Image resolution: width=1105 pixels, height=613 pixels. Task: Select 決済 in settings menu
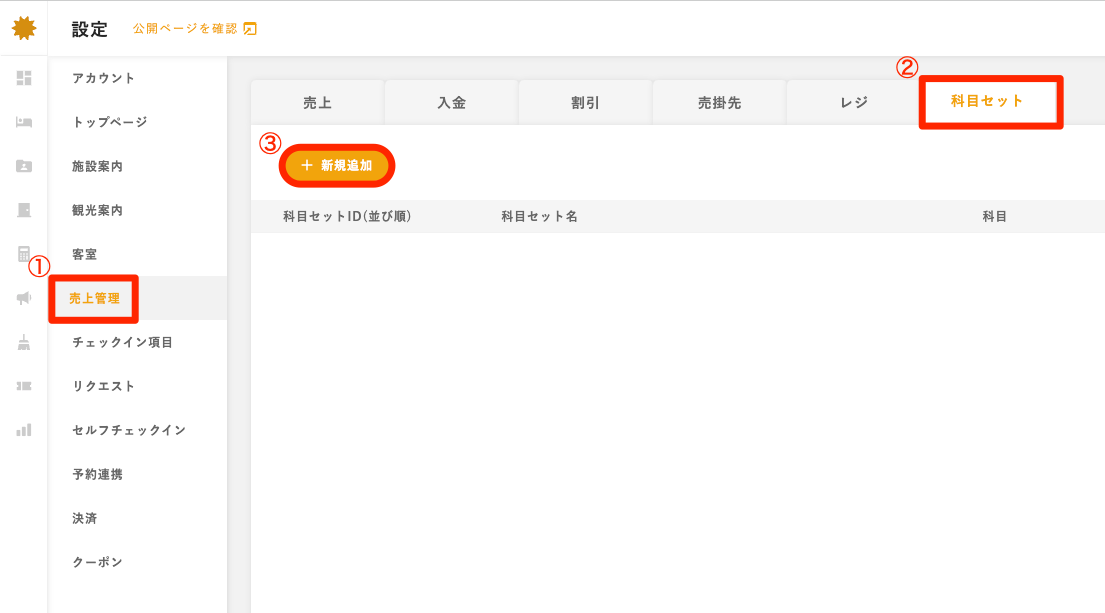point(85,519)
